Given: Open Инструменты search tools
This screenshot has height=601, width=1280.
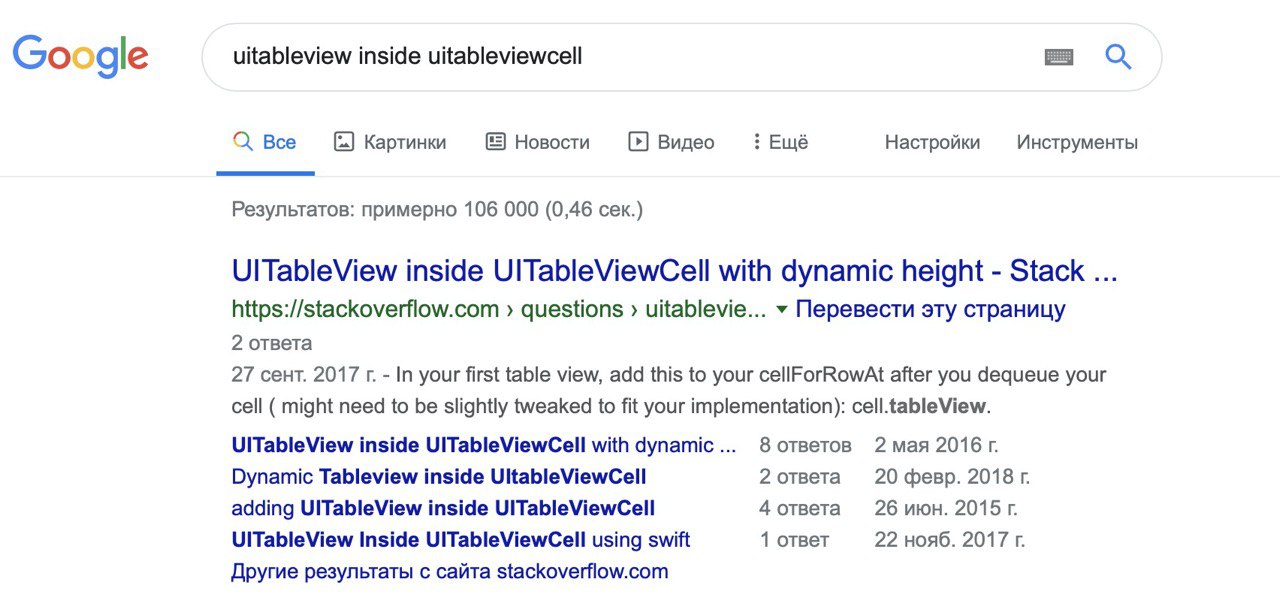Looking at the screenshot, I should click(x=1077, y=142).
